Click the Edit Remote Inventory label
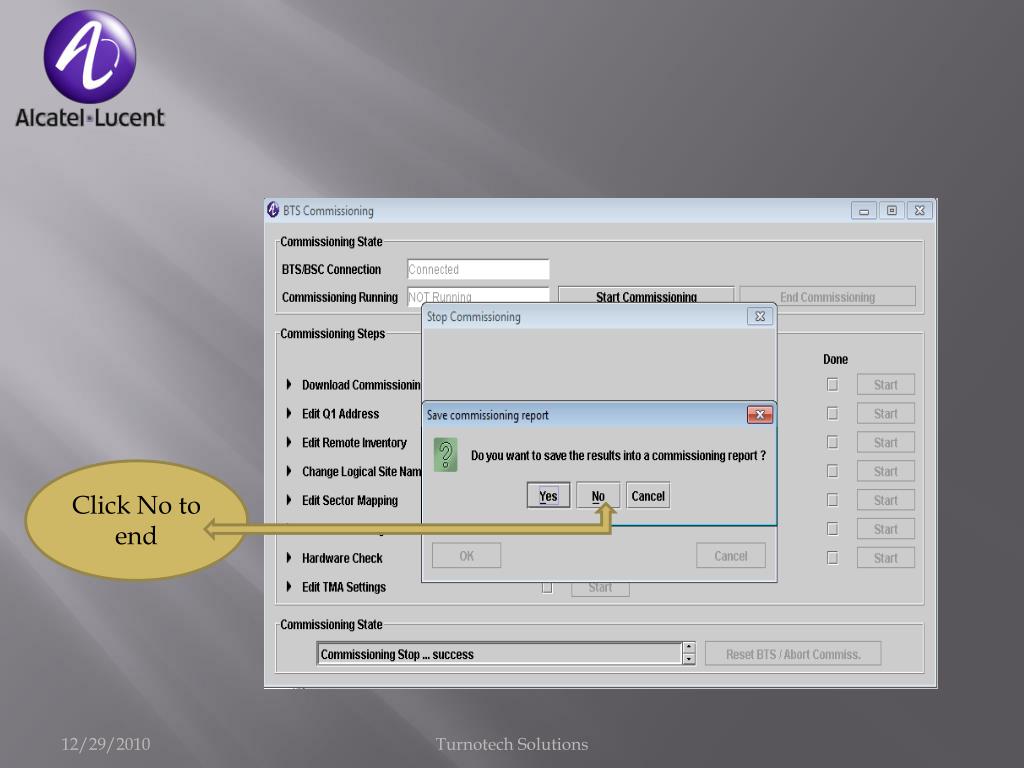1024x768 pixels. 354,442
